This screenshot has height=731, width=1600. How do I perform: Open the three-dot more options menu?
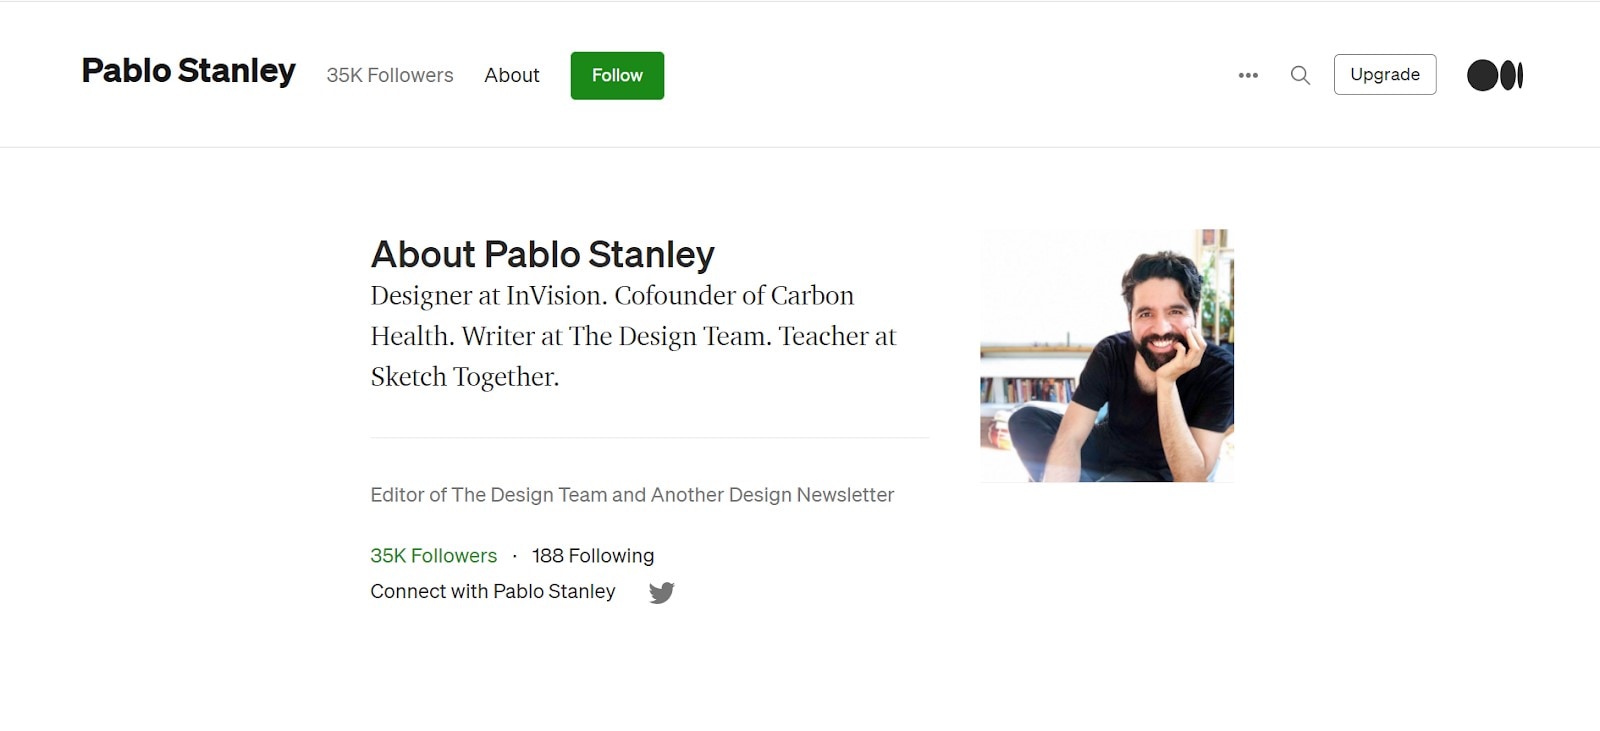1248,75
